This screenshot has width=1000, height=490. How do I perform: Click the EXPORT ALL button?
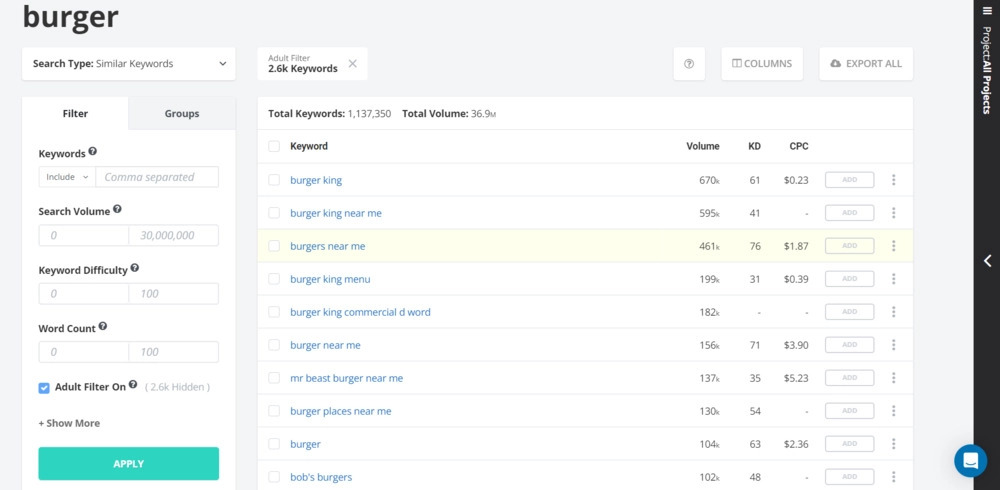[x=865, y=64]
